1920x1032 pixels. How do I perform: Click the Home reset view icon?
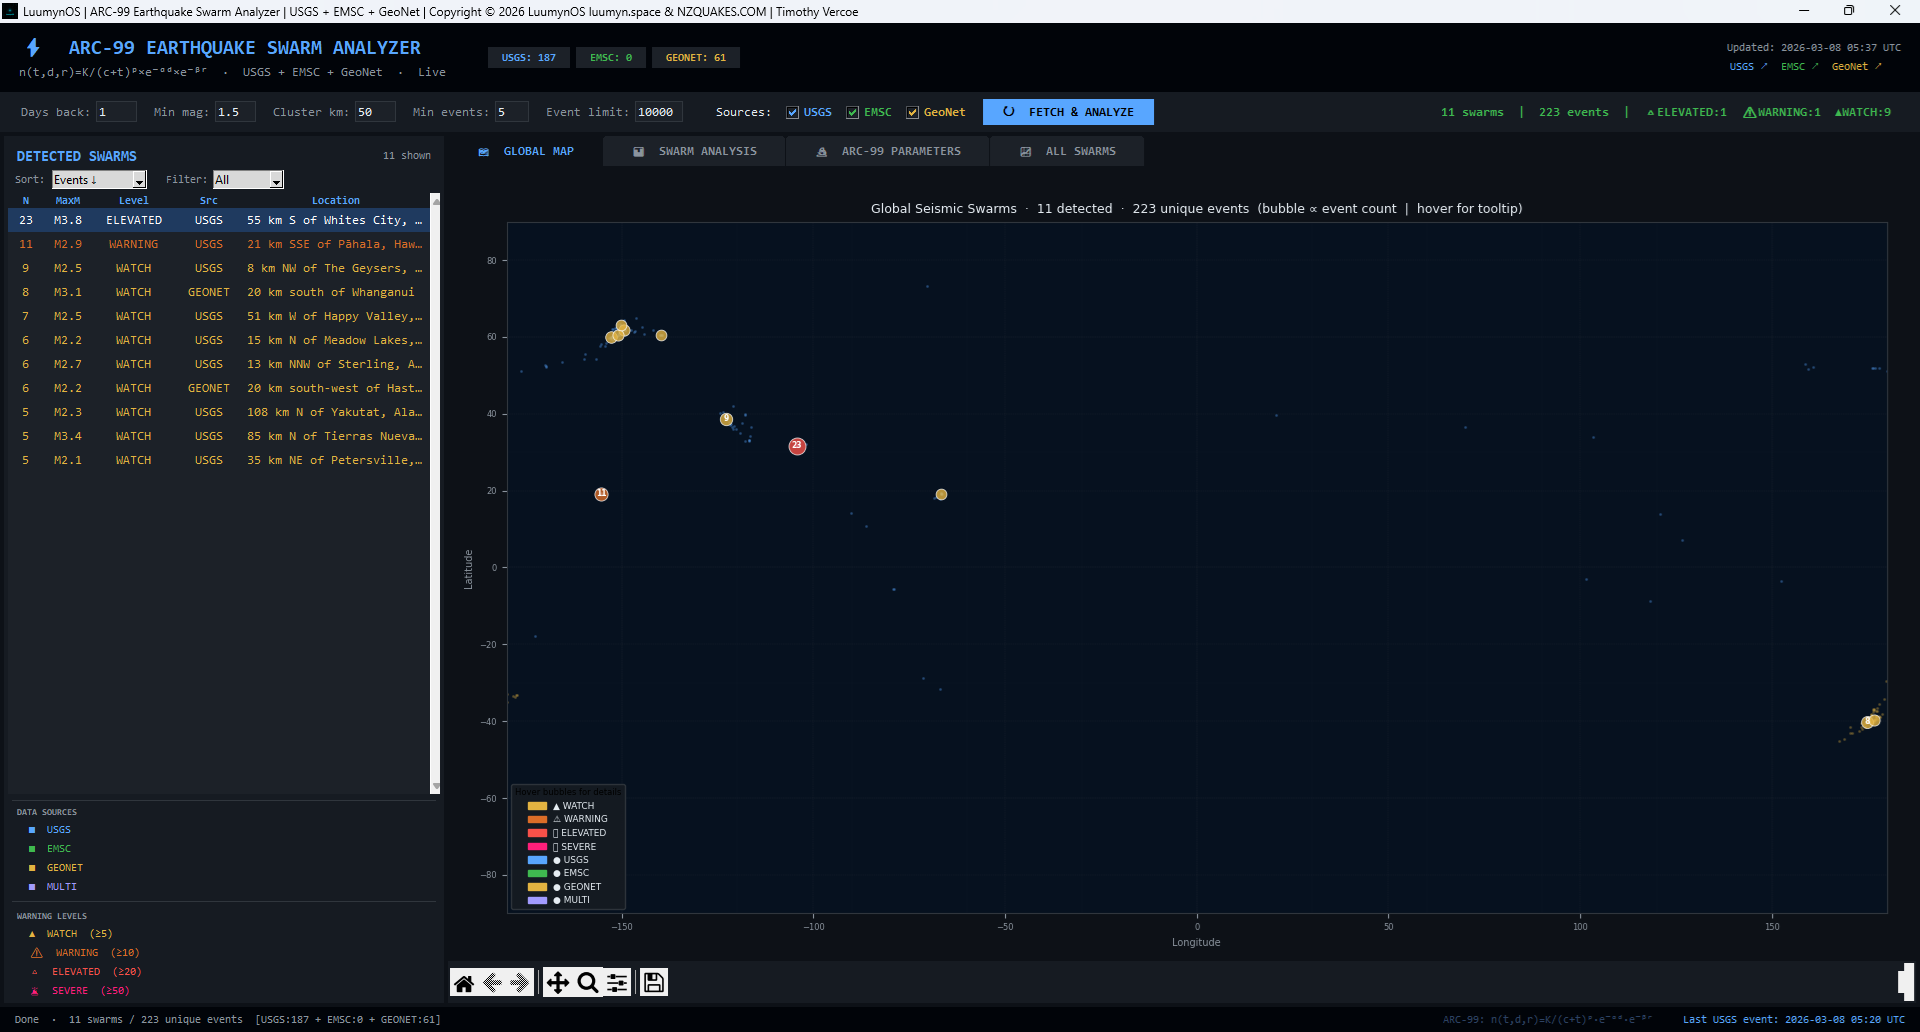[x=464, y=983]
